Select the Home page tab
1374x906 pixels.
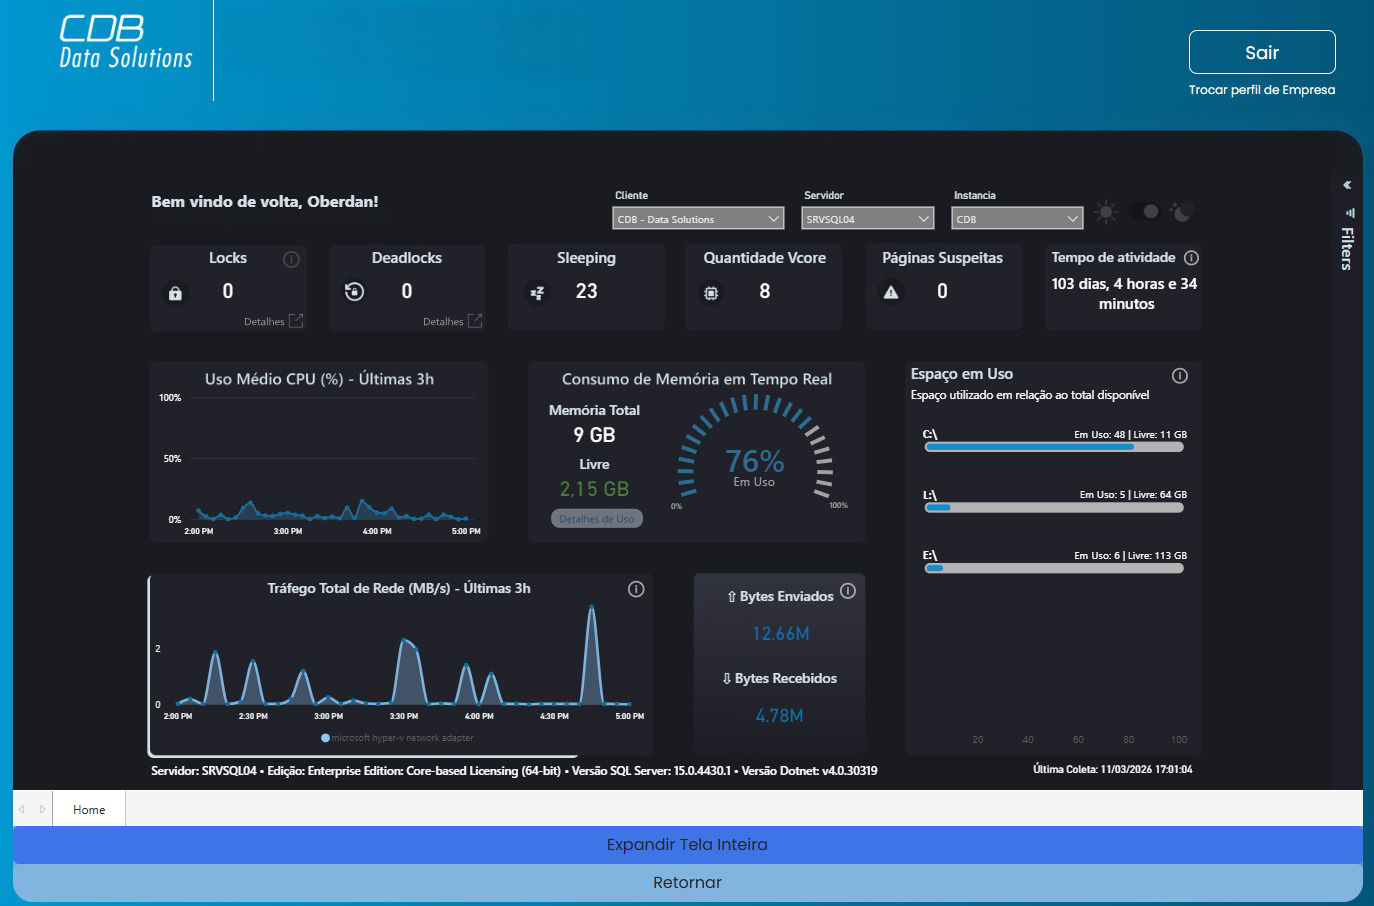[89, 810]
